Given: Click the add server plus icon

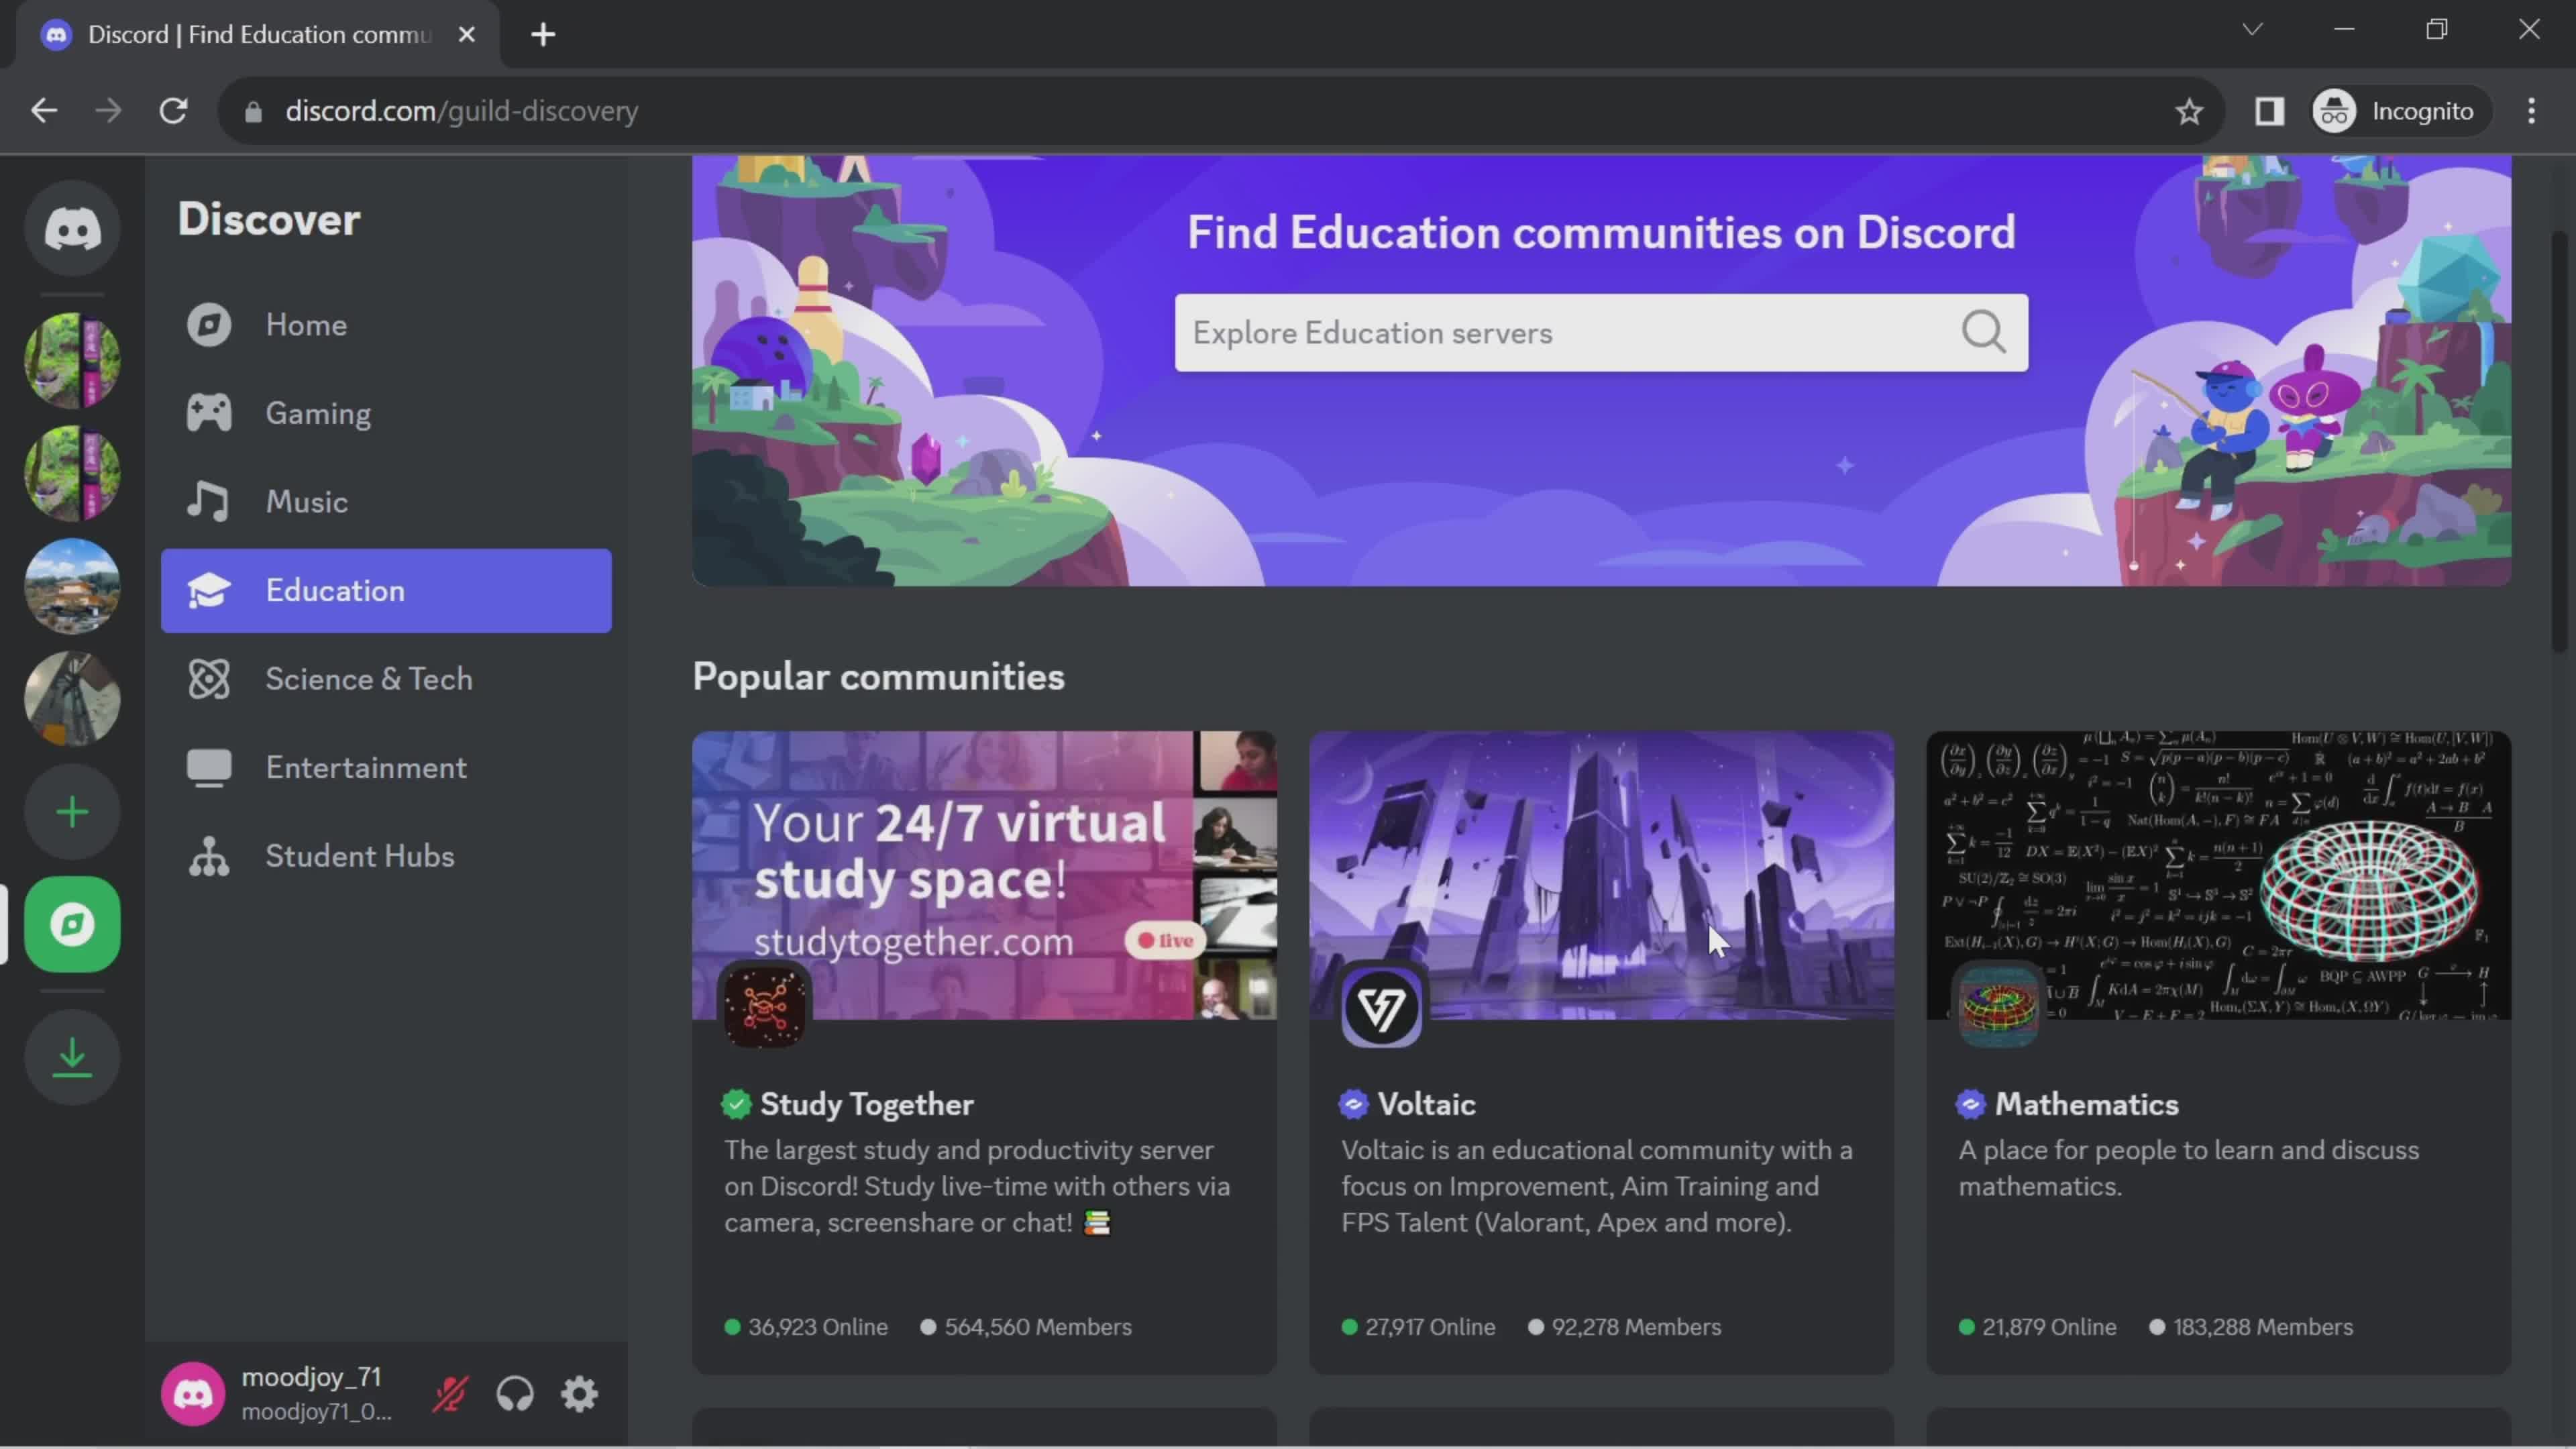Looking at the screenshot, I should click(72, 814).
